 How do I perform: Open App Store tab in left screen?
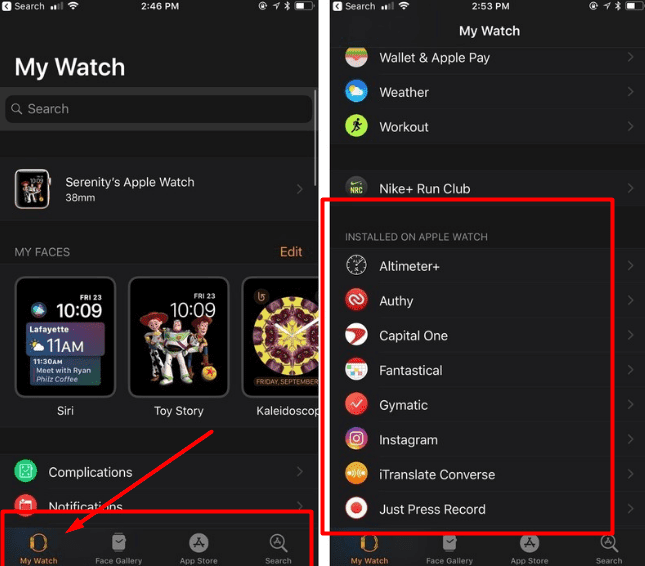198,549
